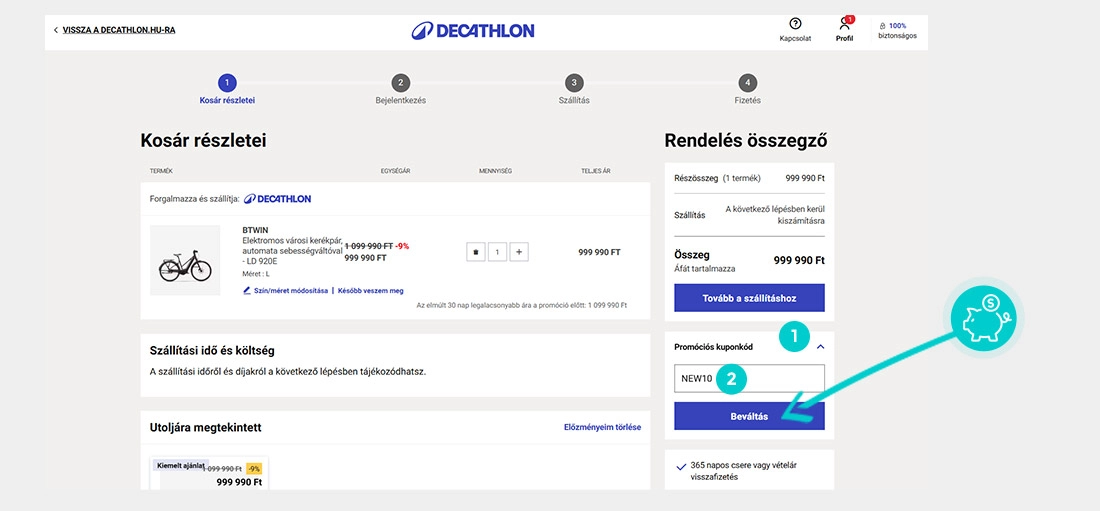
Task: Open the Profil account icon
Action: tap(845, 29)
